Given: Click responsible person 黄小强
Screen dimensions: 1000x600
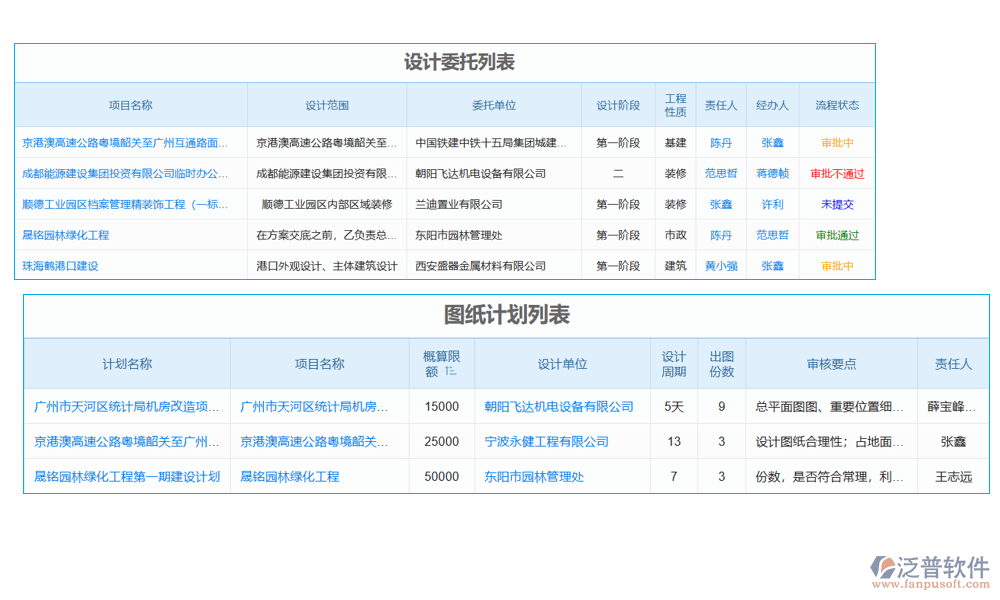Looking at the screenshot, I should click(x=721, y=266).
